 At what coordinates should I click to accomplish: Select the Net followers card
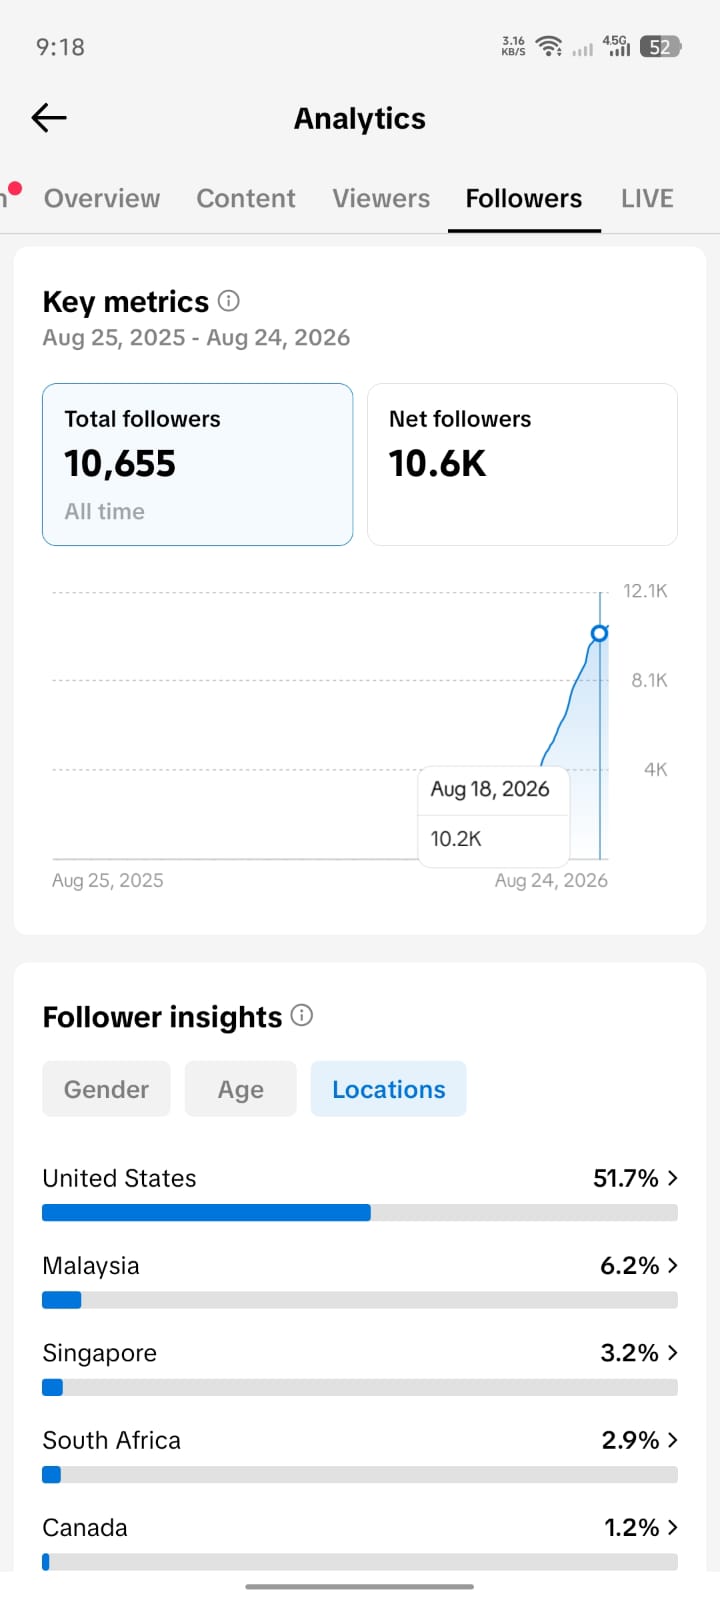tap(522, 464)
